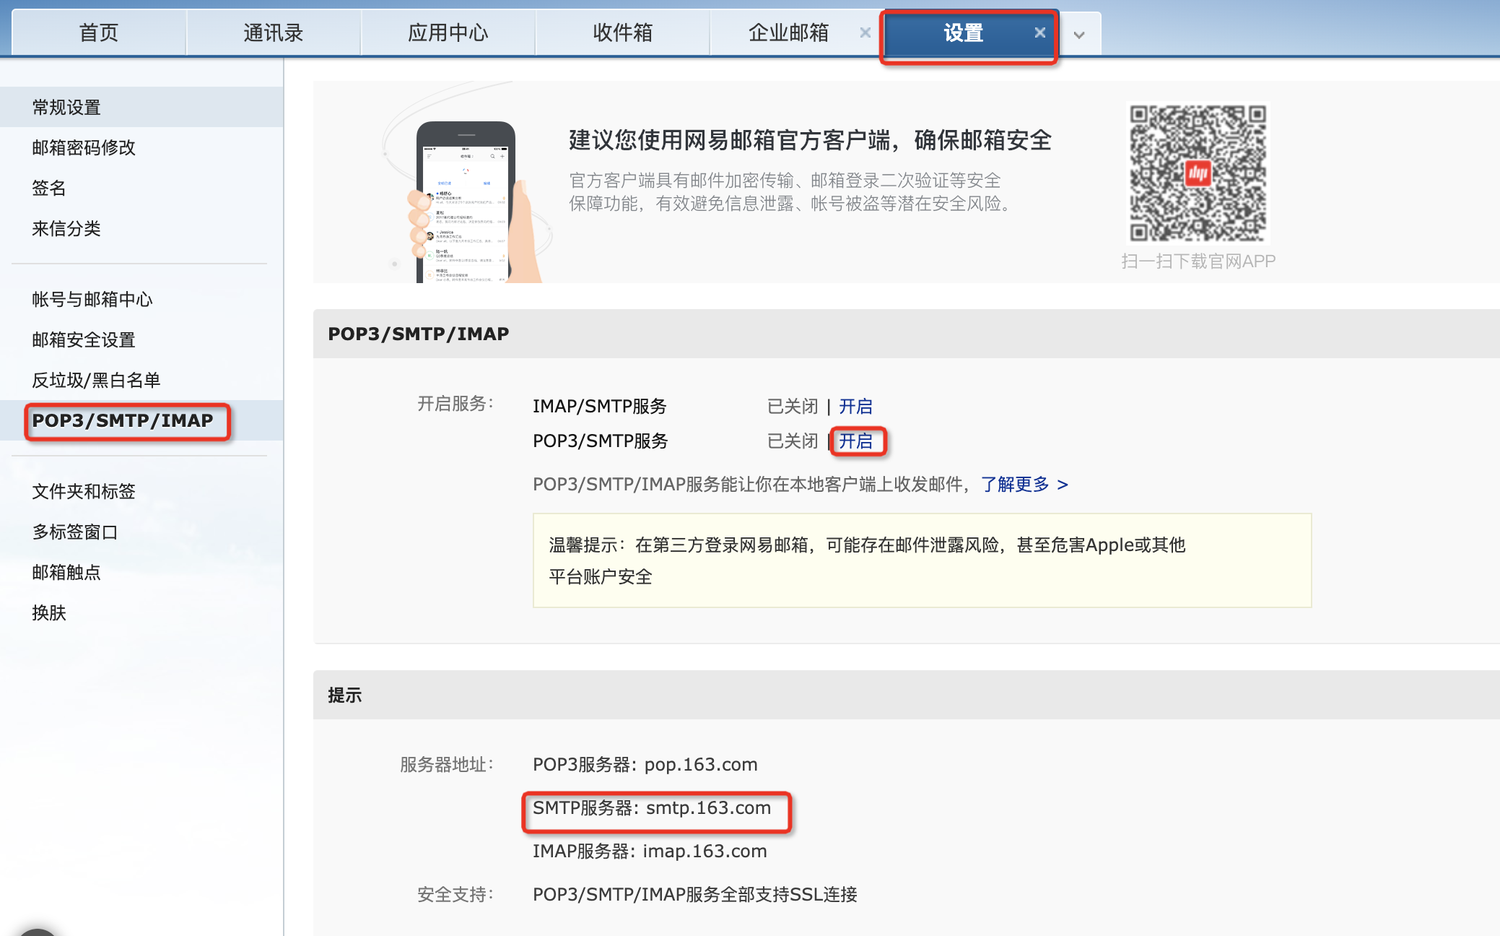1500x936 pixels.
Task: Switch to the 通讯录 tab
Action: click(x=273, y=33)
